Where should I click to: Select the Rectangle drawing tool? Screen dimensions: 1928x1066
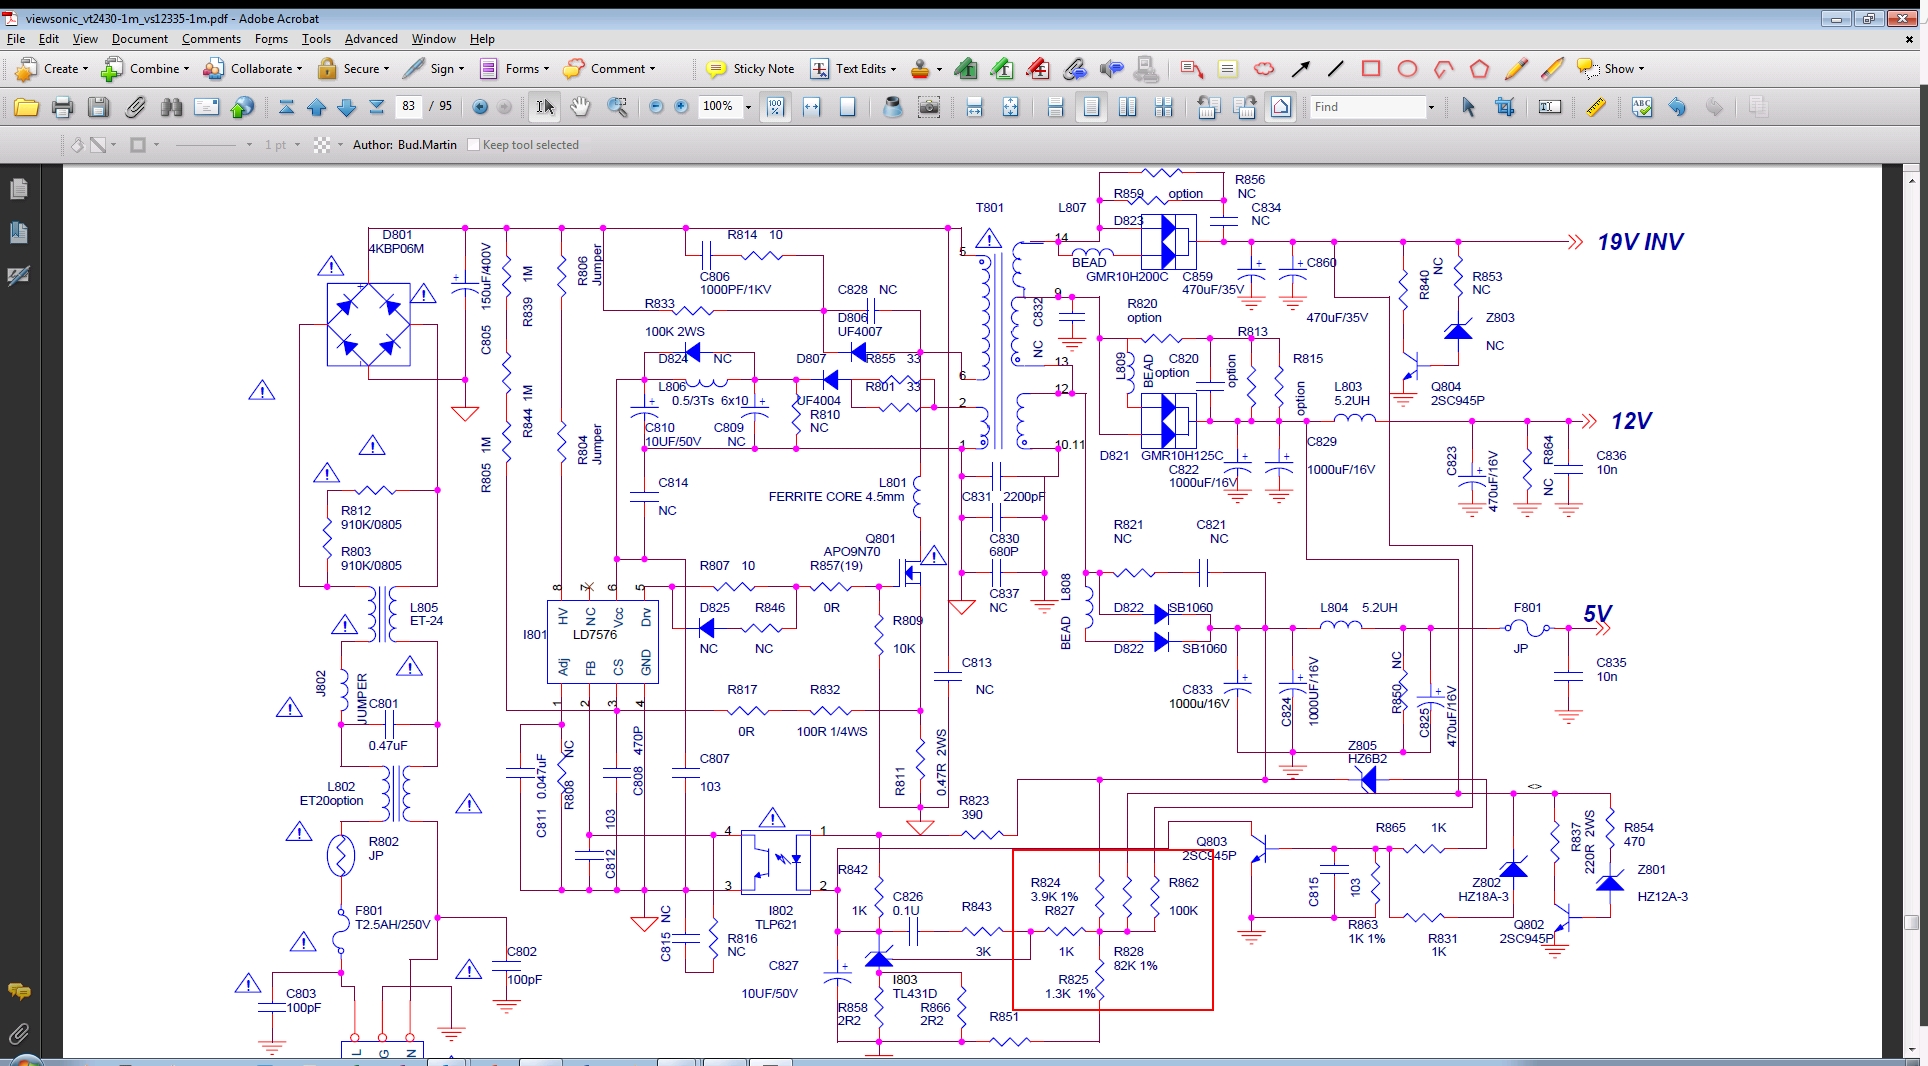1371,69
